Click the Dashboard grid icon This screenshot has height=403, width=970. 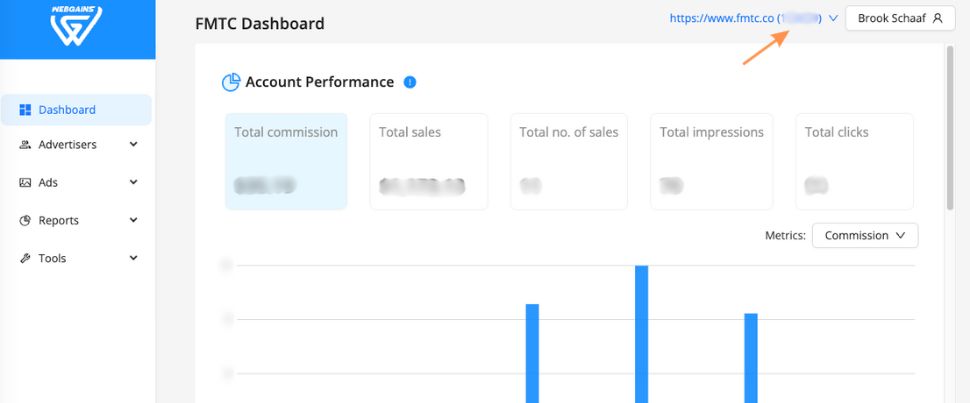pyautogui.click(x=26, y=110)
